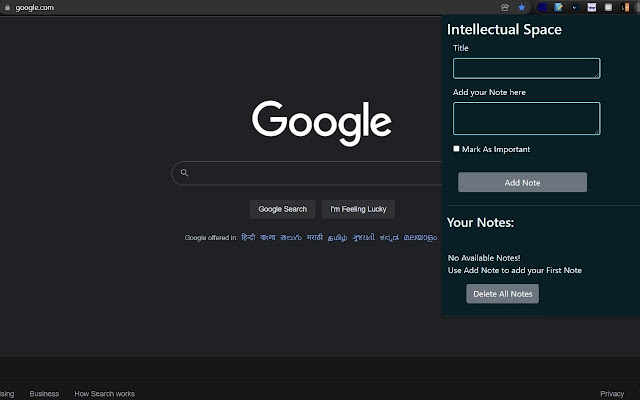The width and height of the screenshot is (640, 400).
Task: Click the lock icon beside google.com
Action: tap(7, 7)
